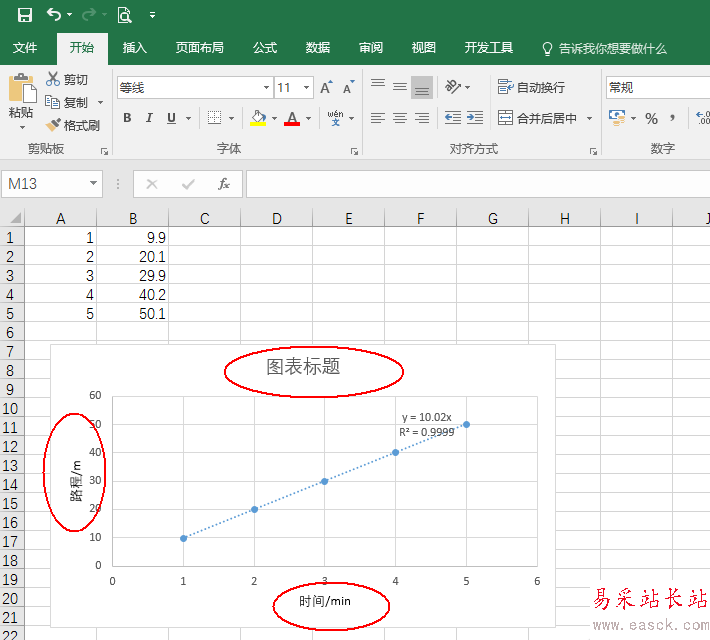Select the horizontal axis title 时间/min
Screen dimensions: 710x640
click(x=325, y=602)
